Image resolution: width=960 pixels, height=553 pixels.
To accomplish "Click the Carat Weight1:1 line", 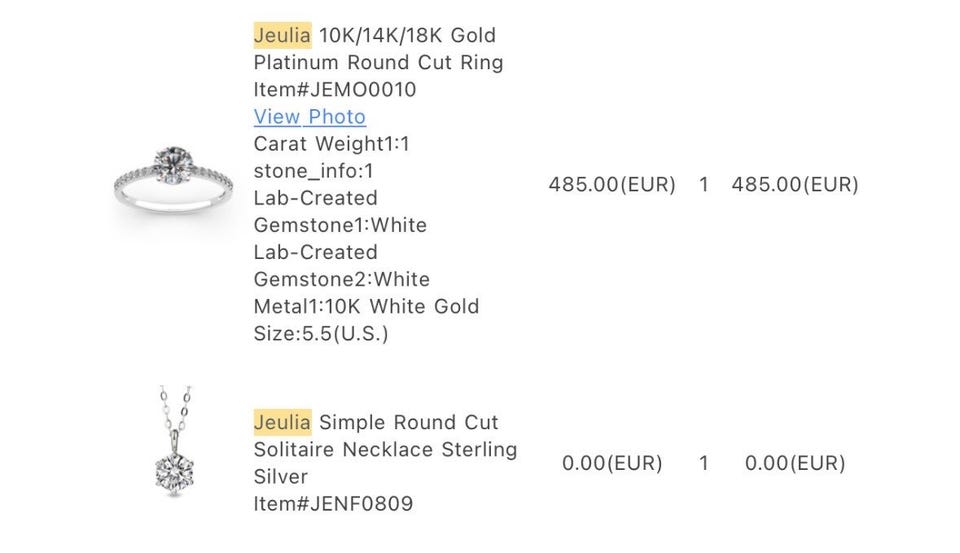I will (331, 144).
